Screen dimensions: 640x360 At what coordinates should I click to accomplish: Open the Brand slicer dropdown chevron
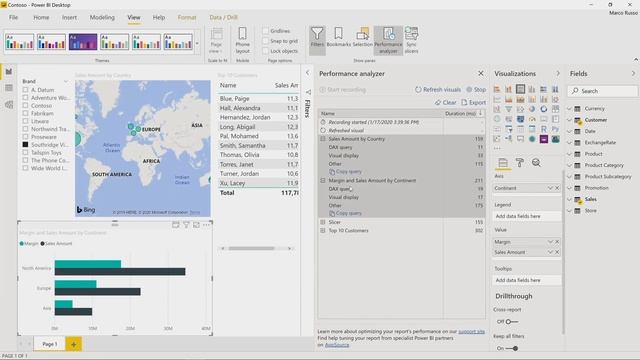pyautogui.click(x=66, y=81)
